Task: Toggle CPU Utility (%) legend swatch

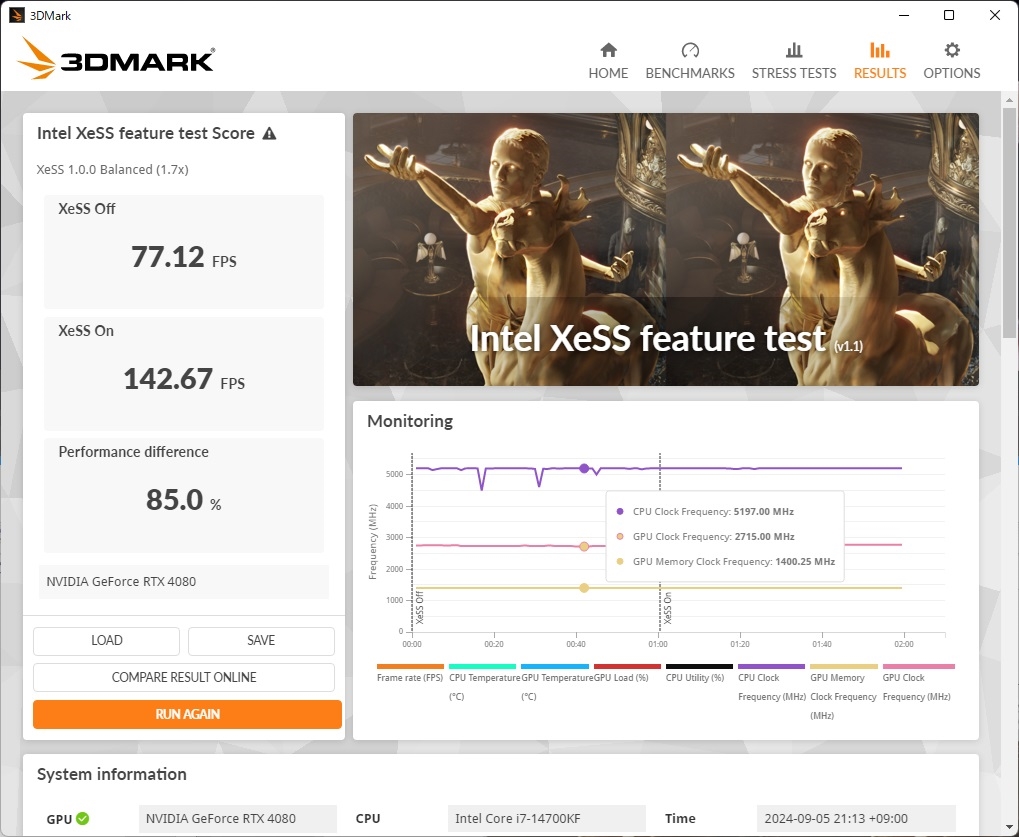Action: 699,667
